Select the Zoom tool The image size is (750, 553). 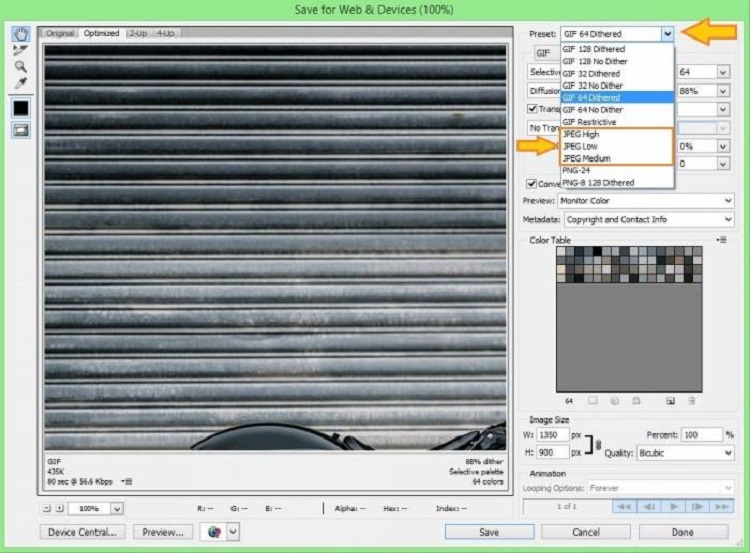20,66
